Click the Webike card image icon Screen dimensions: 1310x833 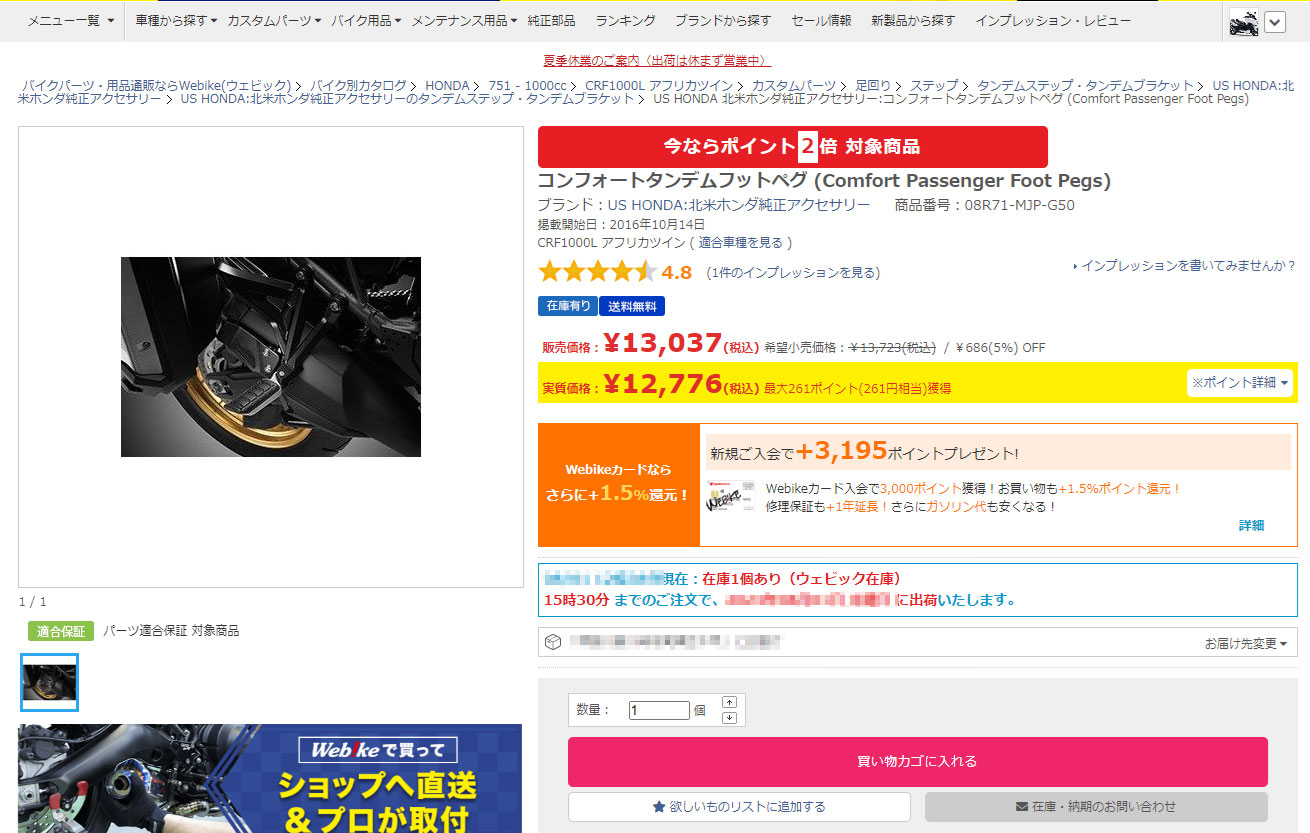731,497
